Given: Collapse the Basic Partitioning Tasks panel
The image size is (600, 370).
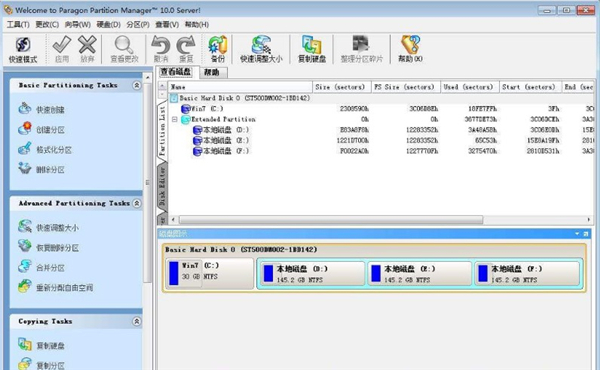Looking at the screenshot, I should (x=137, y=85).
